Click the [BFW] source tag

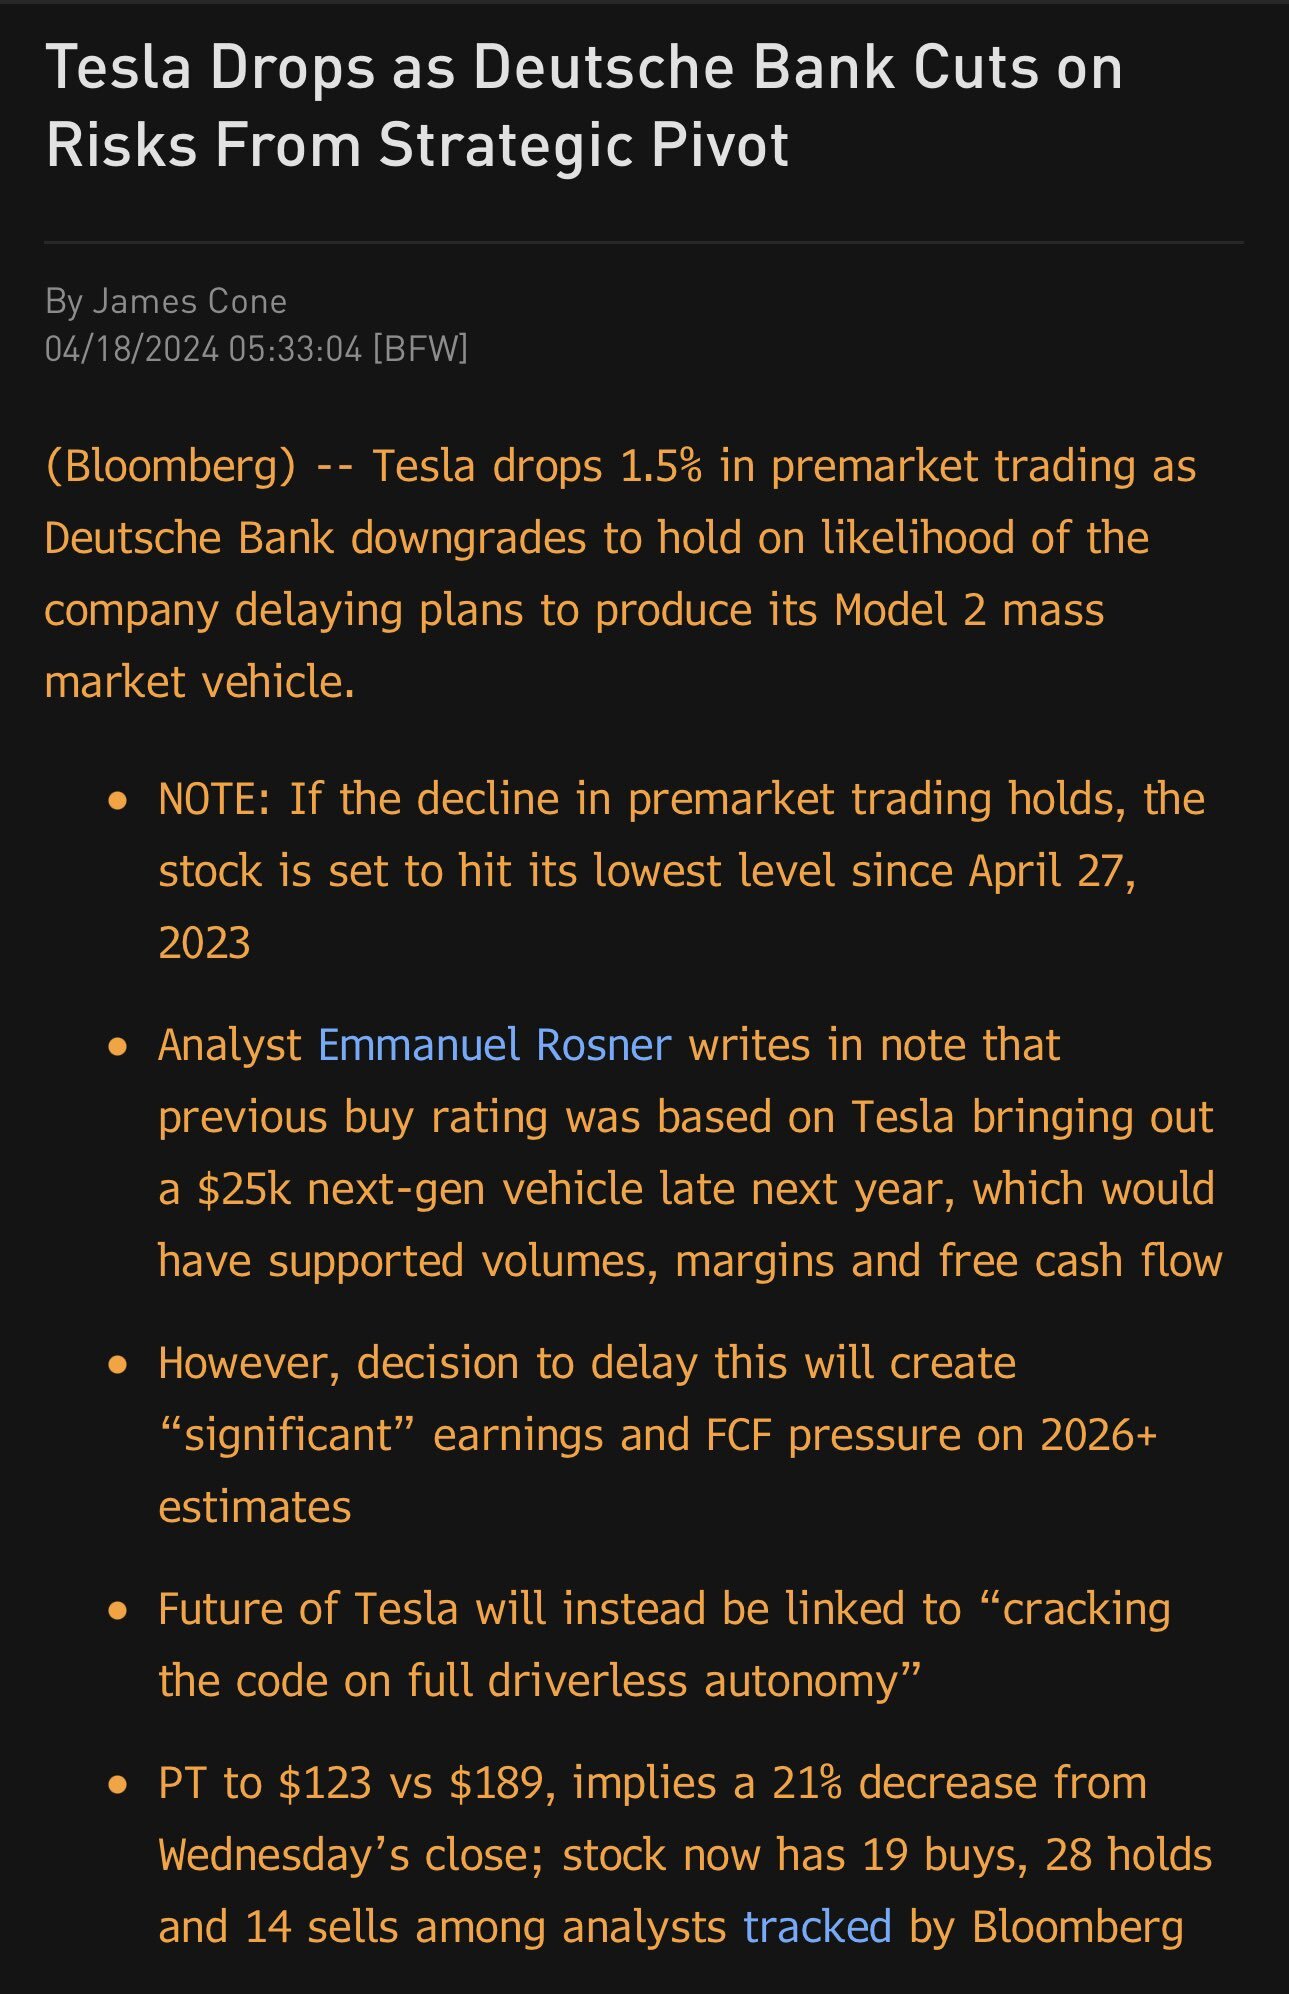[419, 349]
